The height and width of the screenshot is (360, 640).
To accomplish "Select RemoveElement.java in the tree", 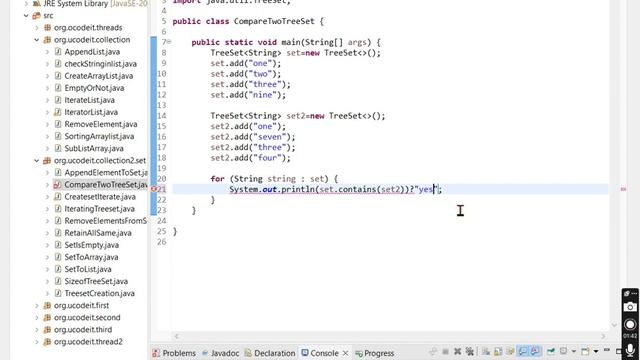I will point(101,124).
